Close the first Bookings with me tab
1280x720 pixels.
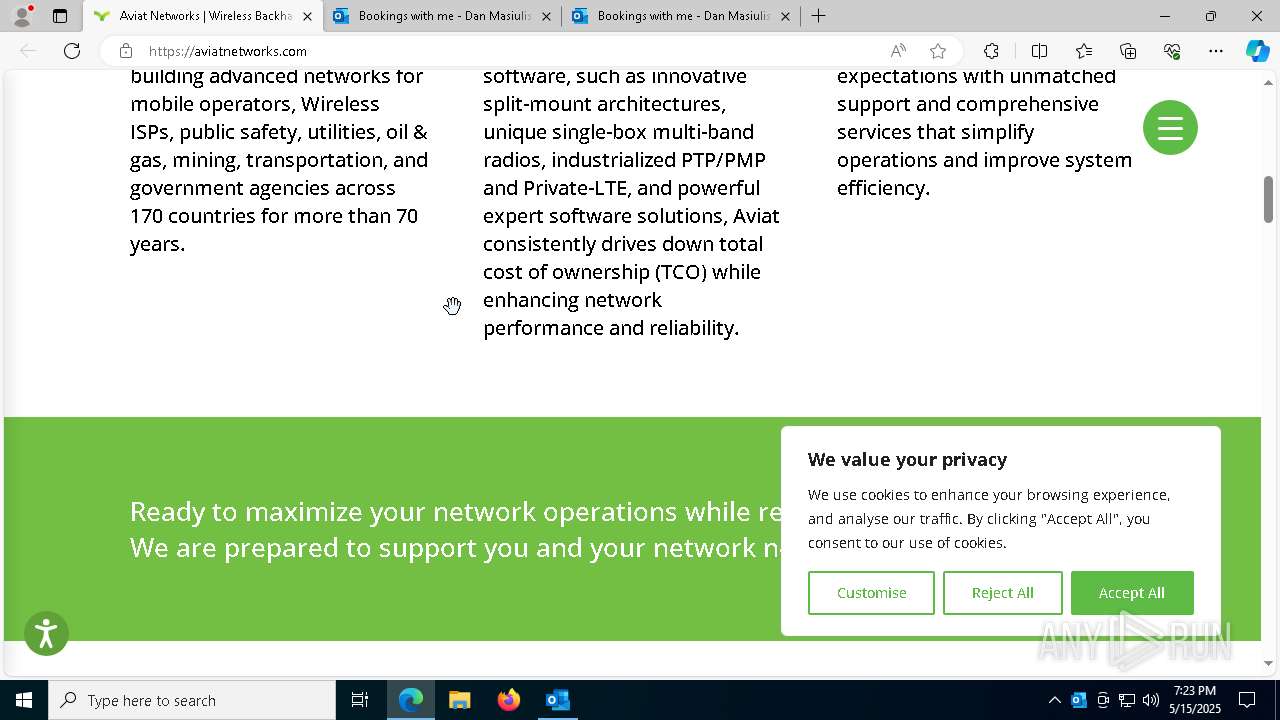click(546, 16)
